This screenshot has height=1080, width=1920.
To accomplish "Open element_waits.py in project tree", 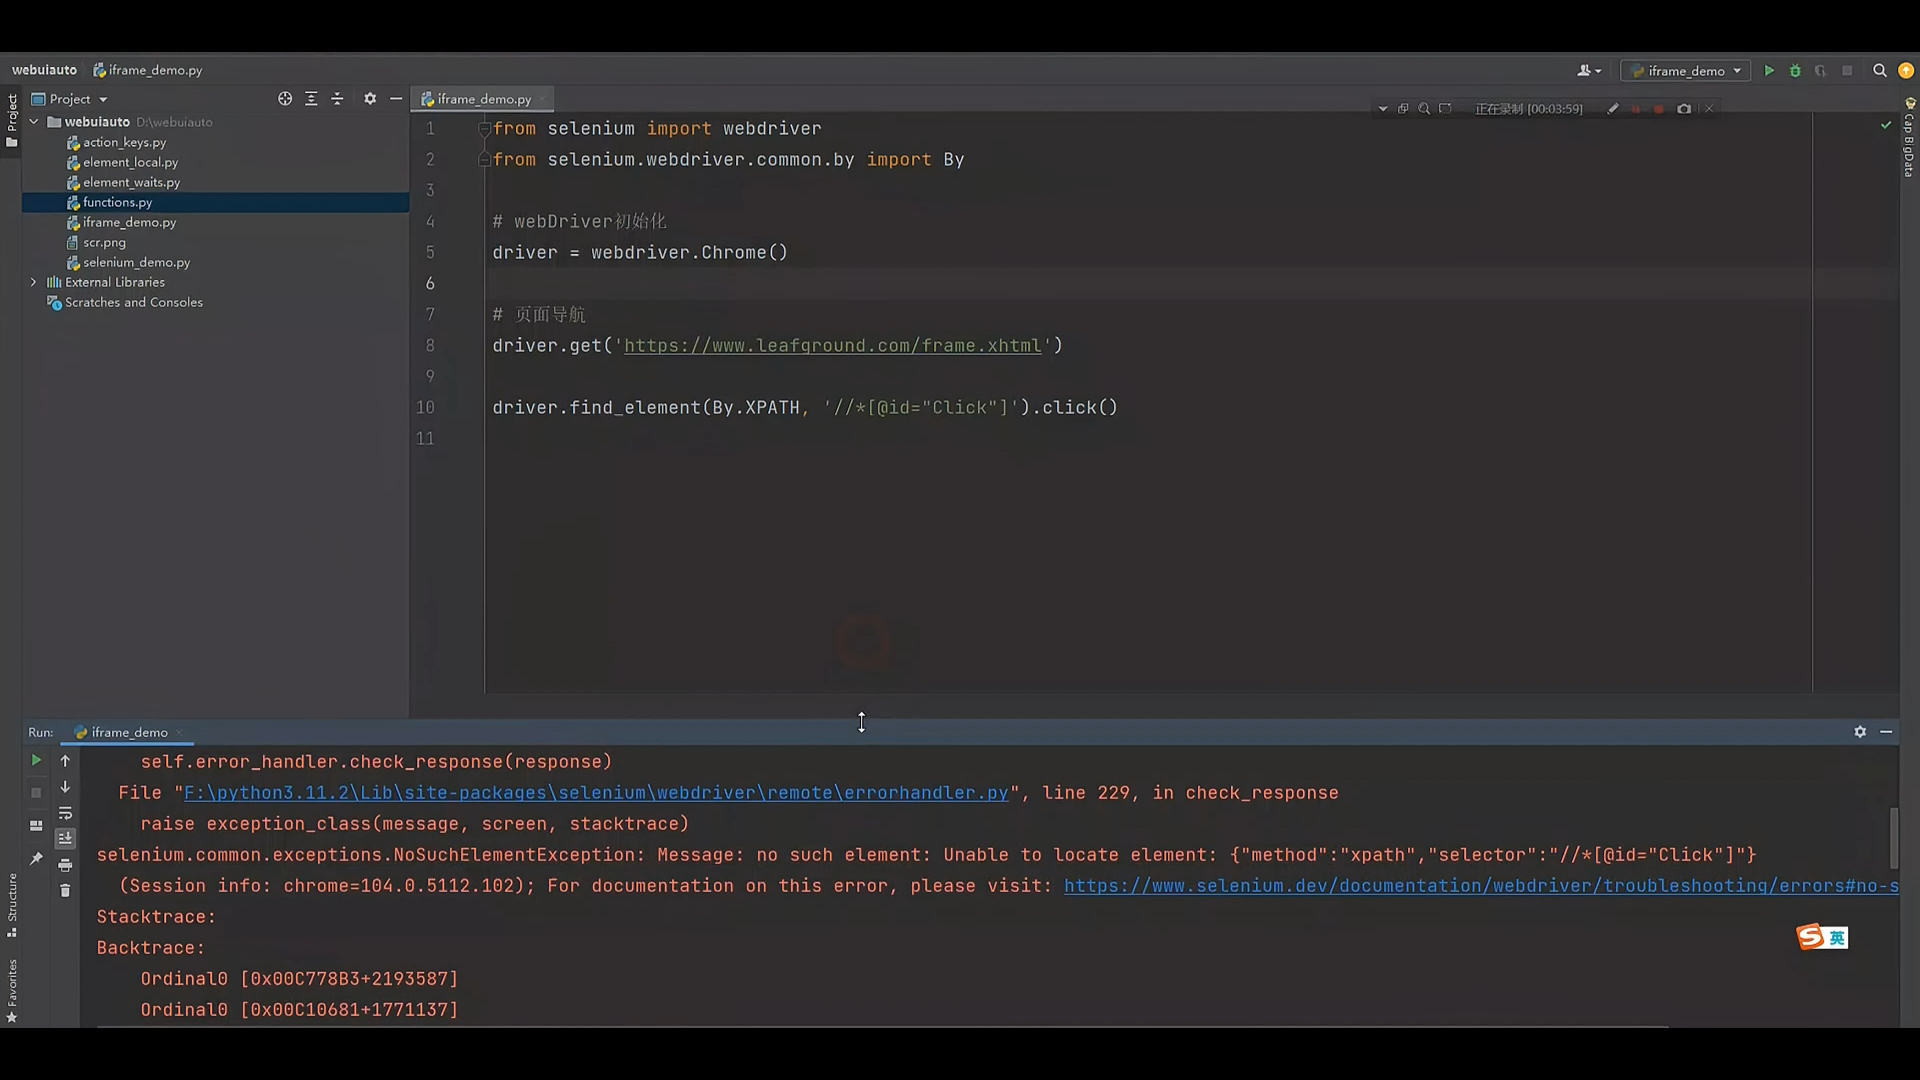I will [x=131, y=182].
